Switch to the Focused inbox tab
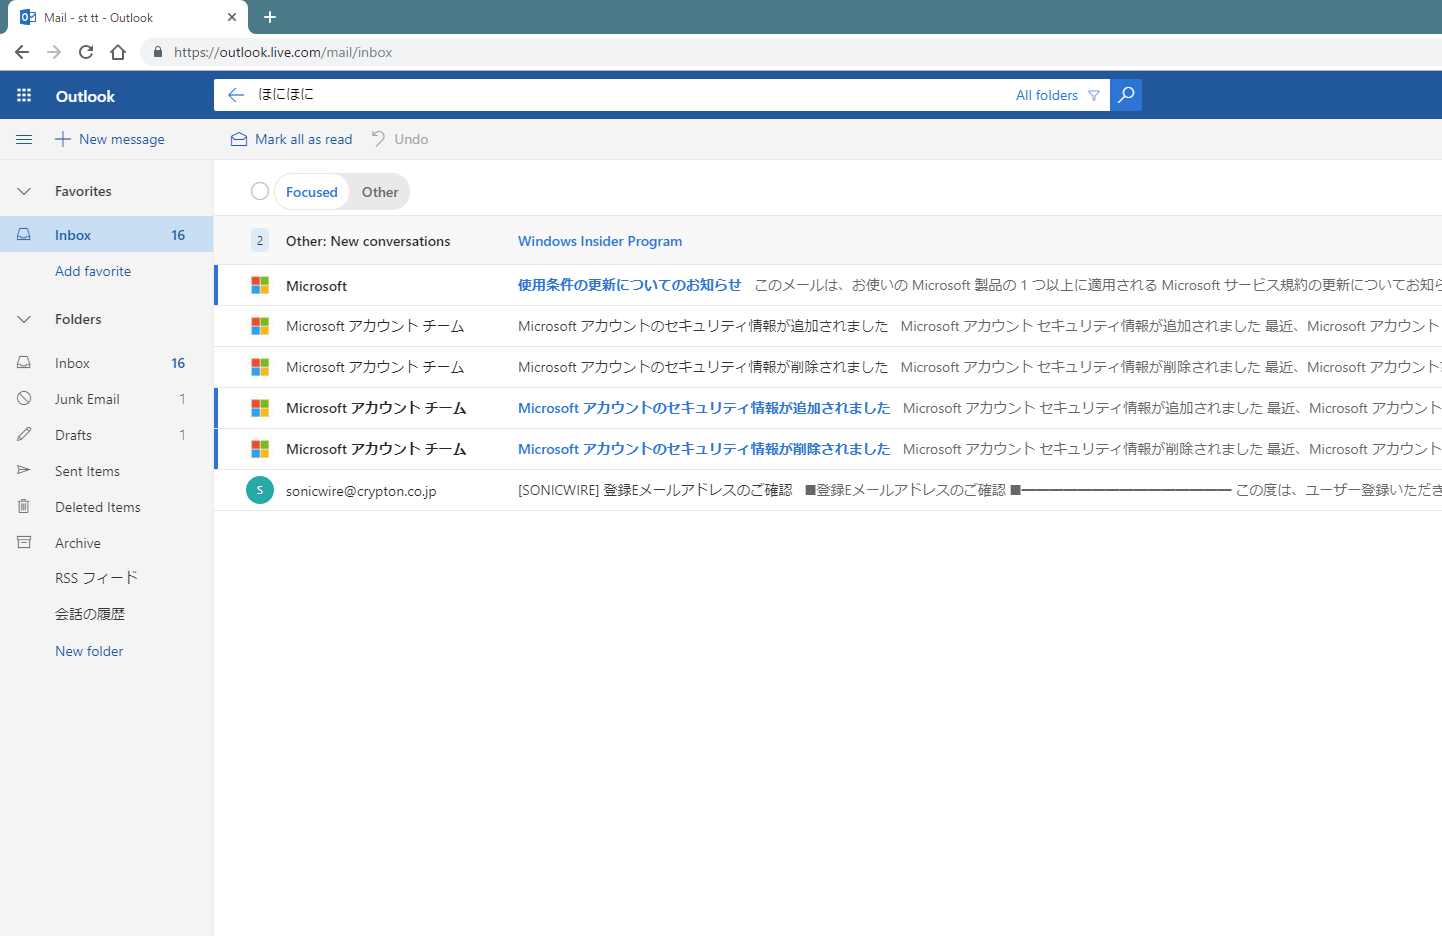Viewport: 1442px width, 936px height. pyautogui.click(x=312, y=192)
